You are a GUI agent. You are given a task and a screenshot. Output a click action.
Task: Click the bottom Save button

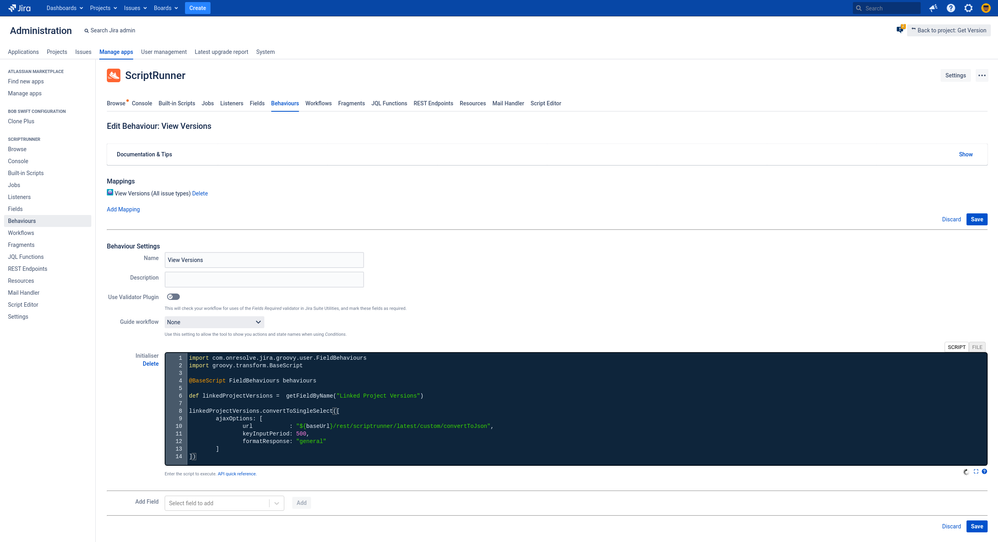tap(977, 527)
